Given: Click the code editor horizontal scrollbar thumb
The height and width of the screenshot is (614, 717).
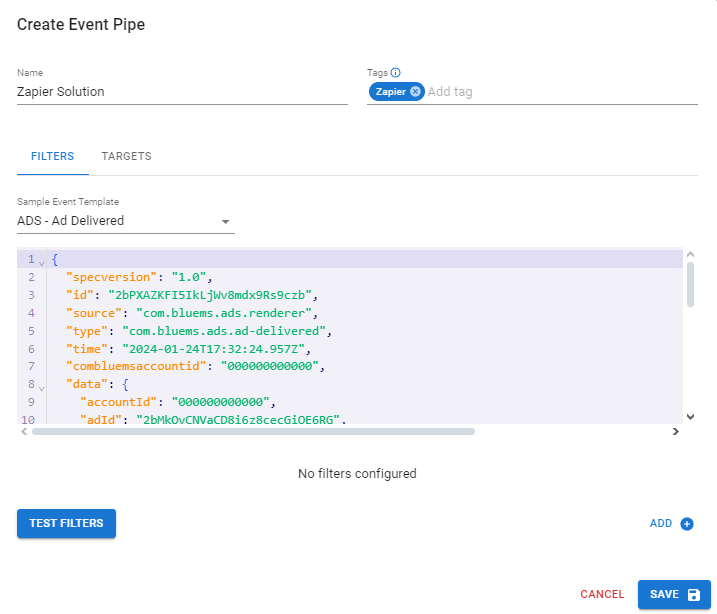Looking at the screenshot, I should coord(252,432).
